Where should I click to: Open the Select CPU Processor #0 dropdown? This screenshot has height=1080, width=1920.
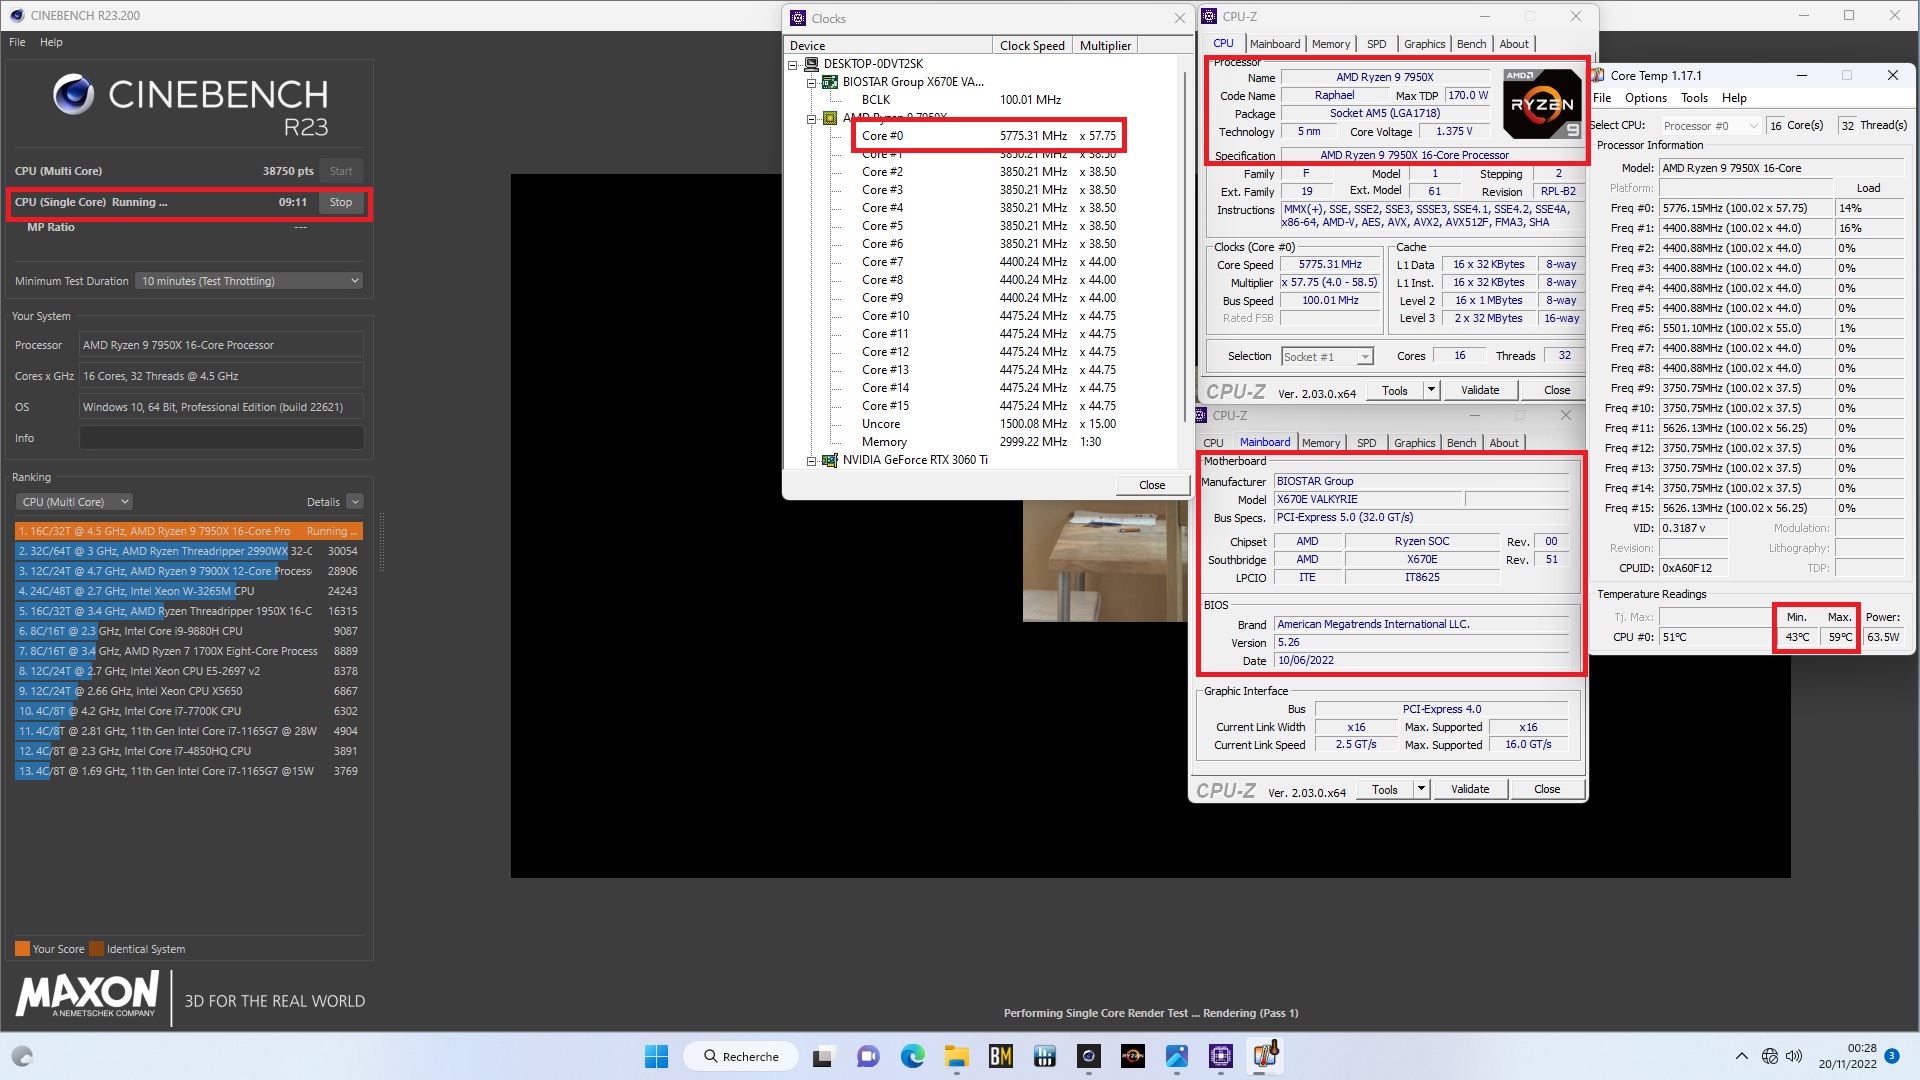pyautogui.click(x=1710, y=126)
